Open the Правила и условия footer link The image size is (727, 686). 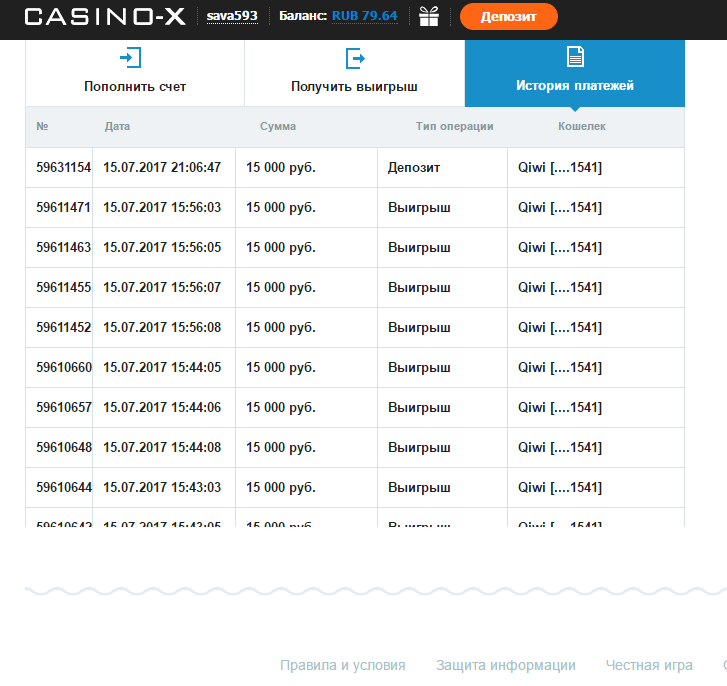(343, 665)
